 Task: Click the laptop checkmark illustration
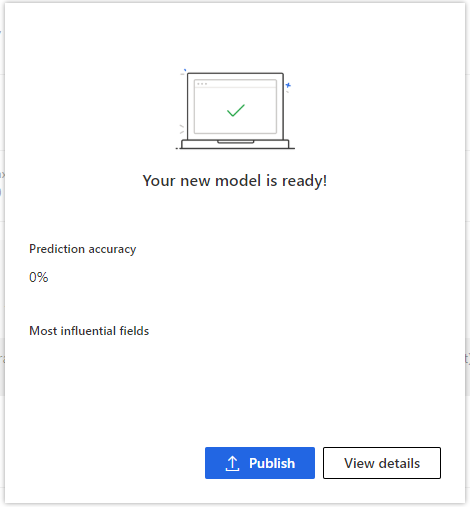[x=235, y=109]
